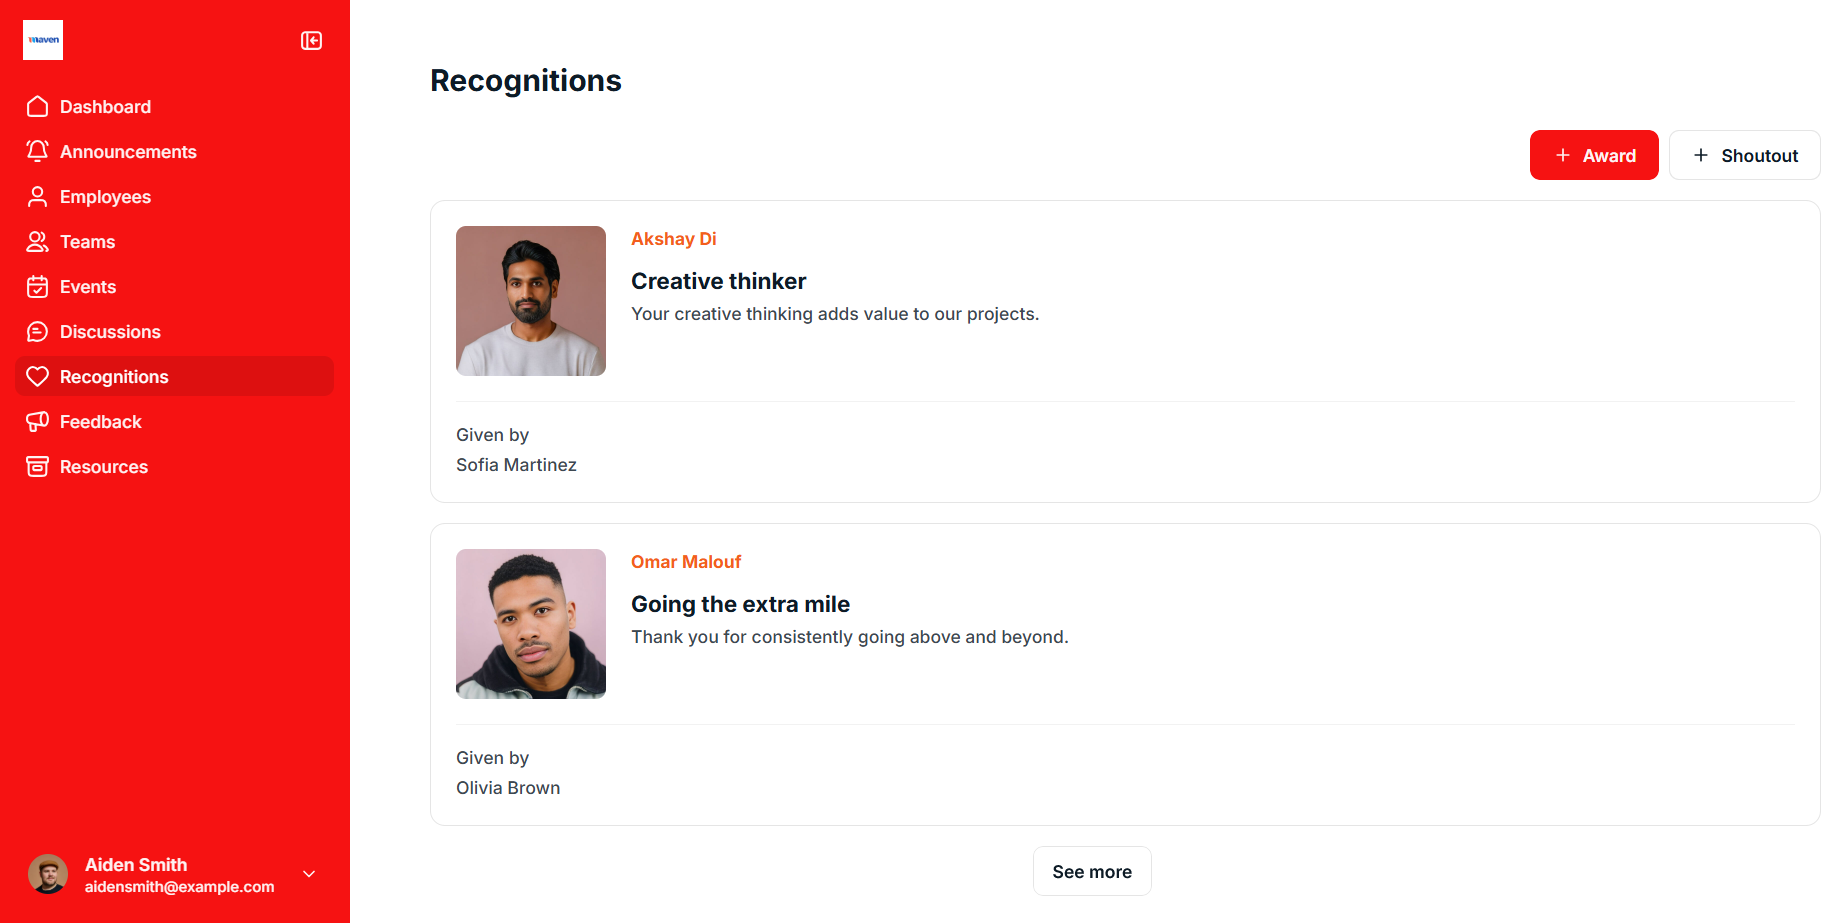The width and height of the screenshot is (1834, 923).
Task: Open the Akshay Di name link
Action: (x=673, y=239)
